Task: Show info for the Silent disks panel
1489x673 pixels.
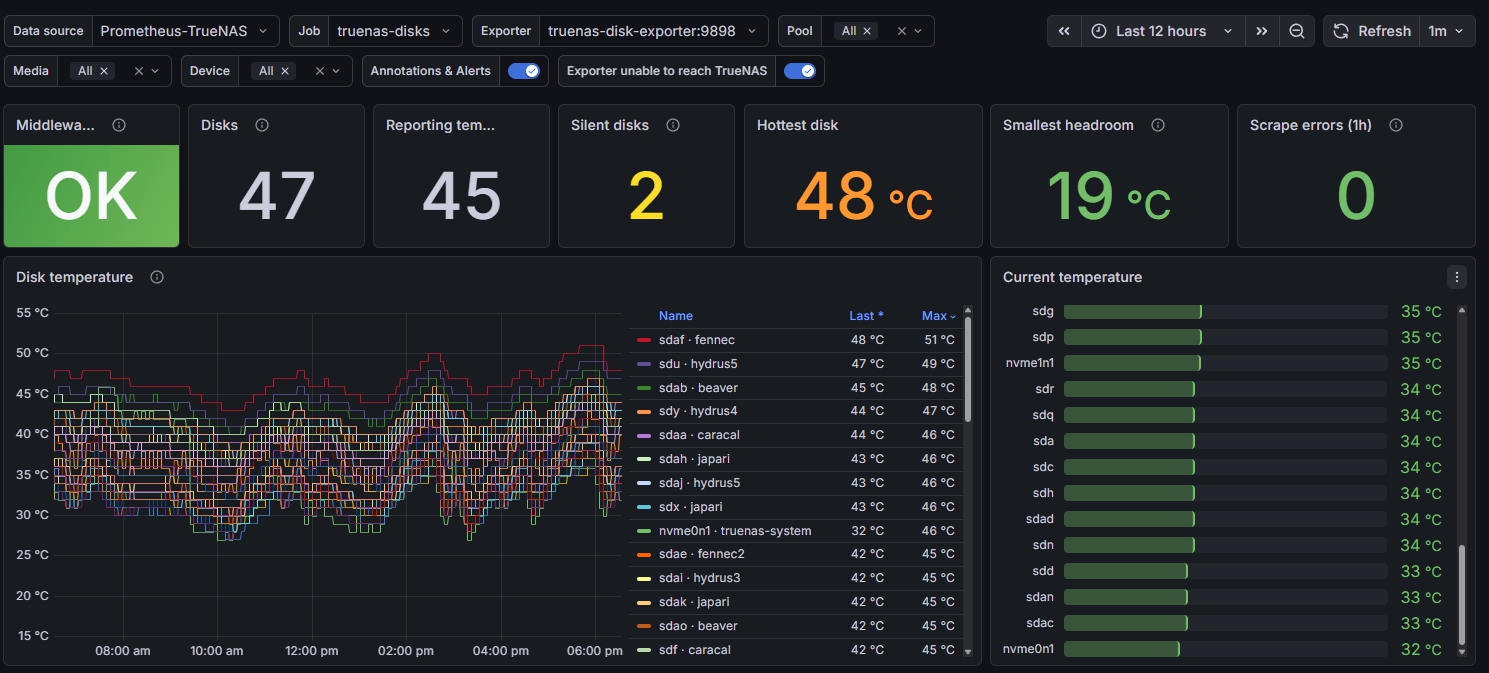Action: 673,125
